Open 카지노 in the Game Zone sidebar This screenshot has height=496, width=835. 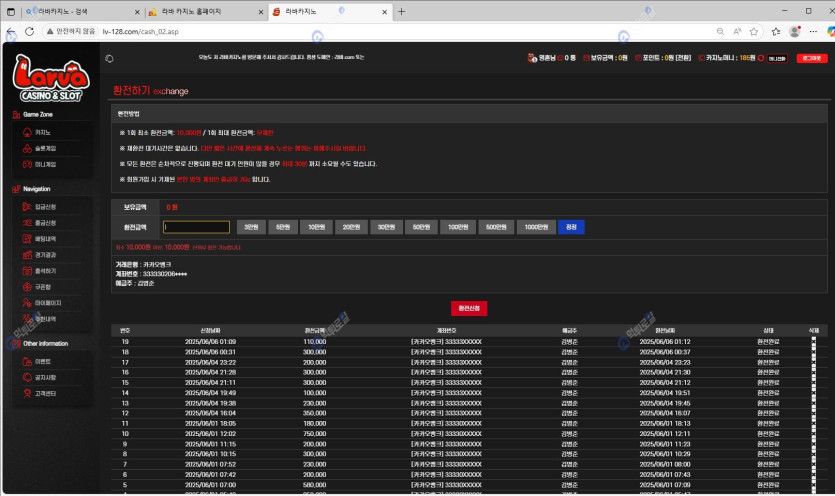[x=42, y=132]
